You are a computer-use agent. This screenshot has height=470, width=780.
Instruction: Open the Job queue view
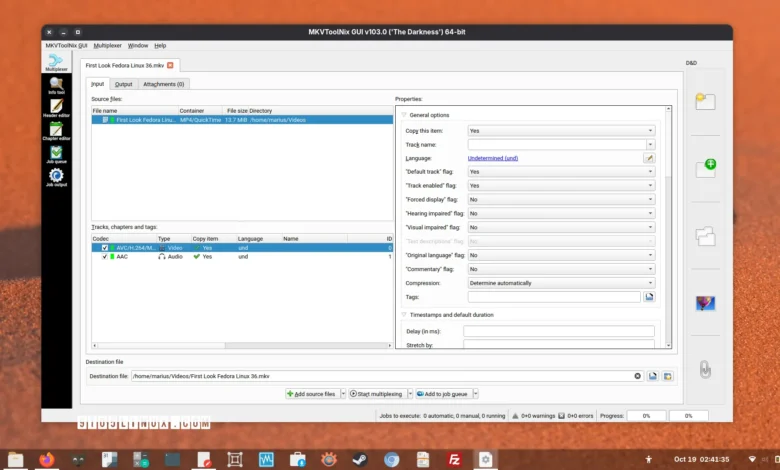point(56,154)
